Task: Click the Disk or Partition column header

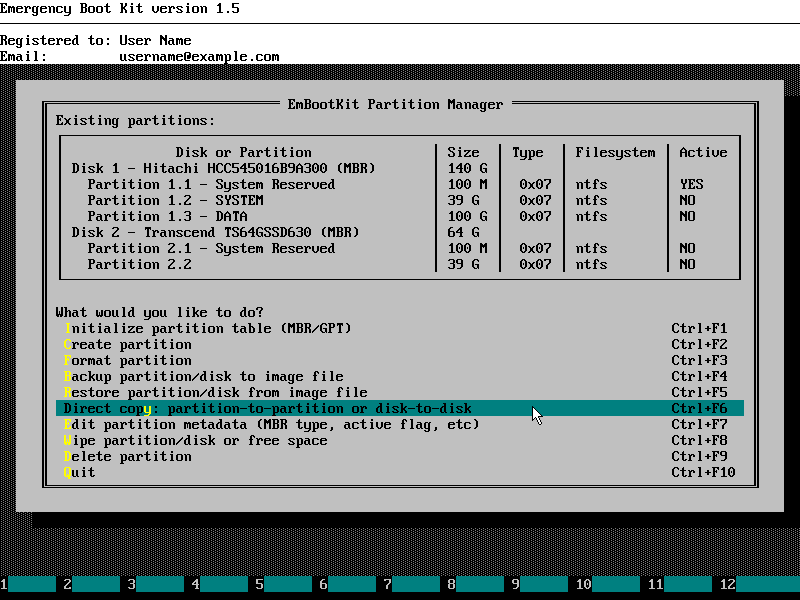Action: pos(243,153)
